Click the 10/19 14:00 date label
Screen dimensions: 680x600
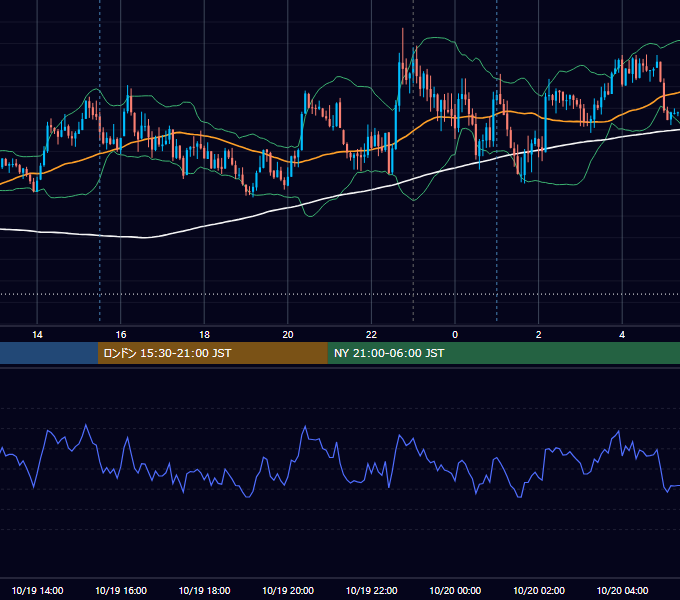37,590
